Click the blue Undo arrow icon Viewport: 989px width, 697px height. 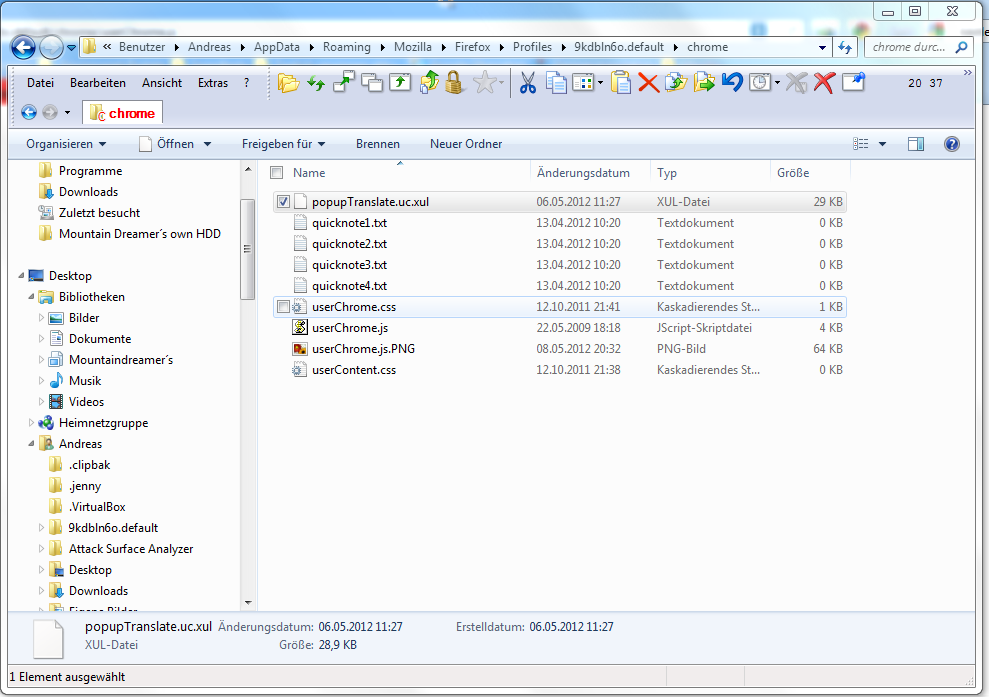pyautogui.click(x=732, y=83)
